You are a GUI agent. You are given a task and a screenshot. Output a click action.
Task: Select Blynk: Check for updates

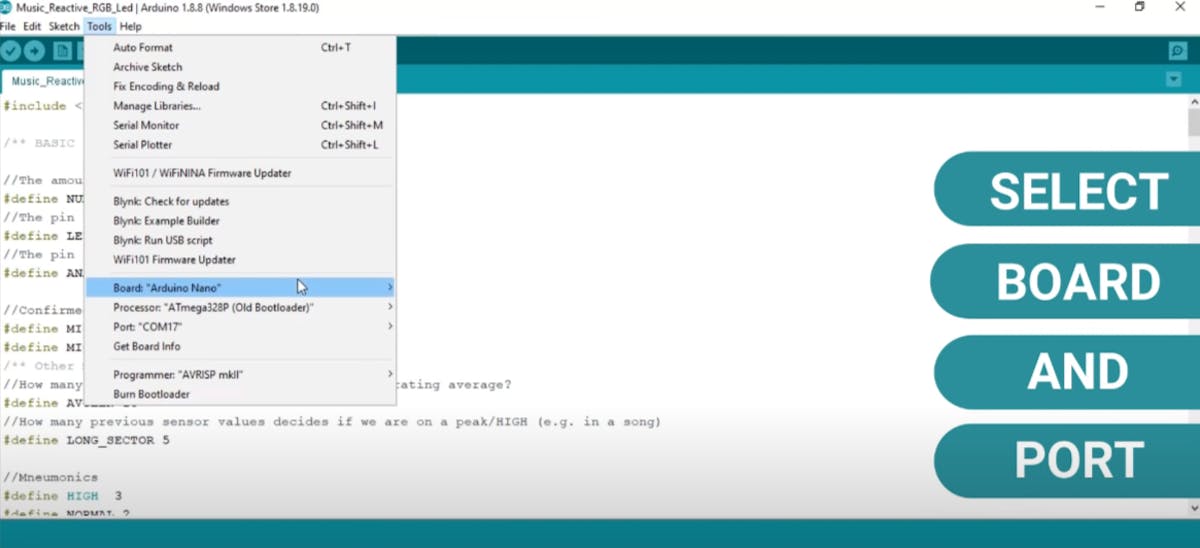[x=240, y=201]
